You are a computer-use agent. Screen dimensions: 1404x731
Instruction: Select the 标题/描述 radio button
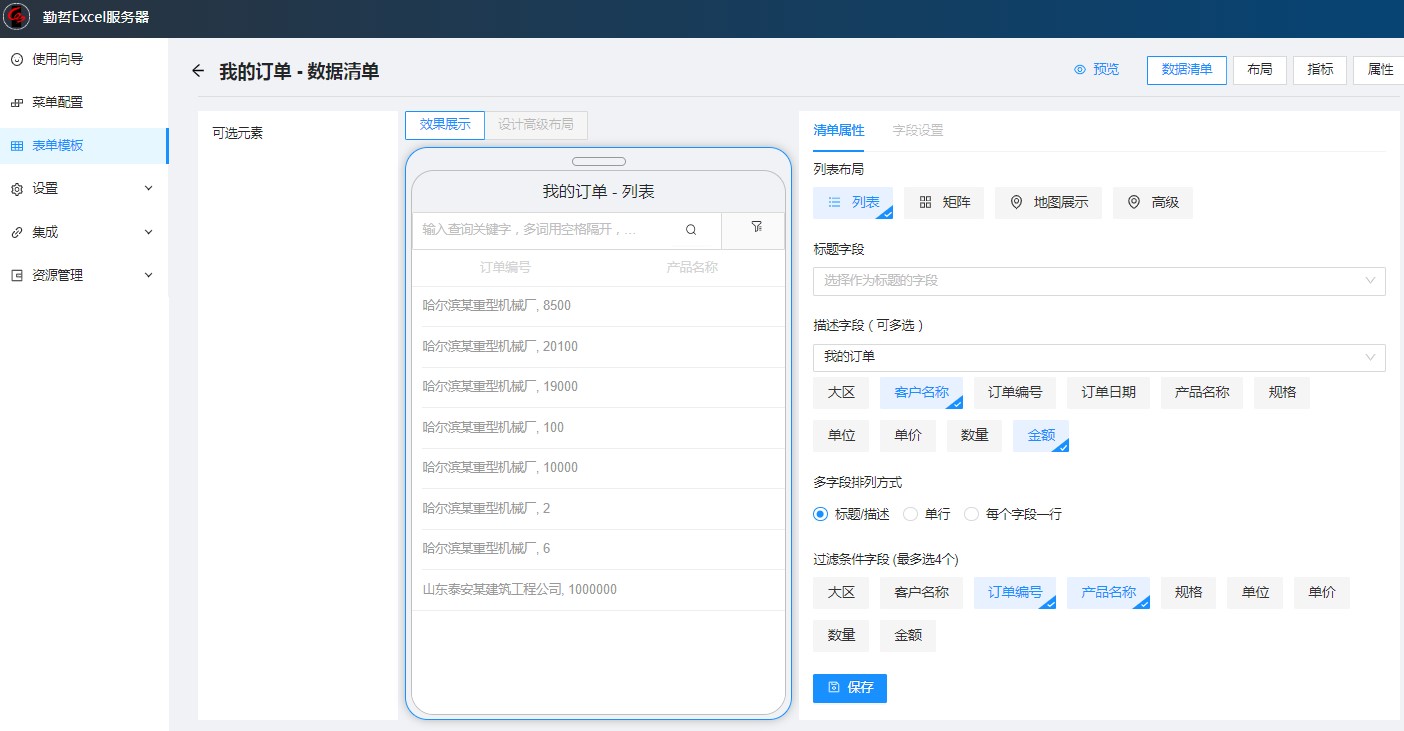click(x=821, y=514)
